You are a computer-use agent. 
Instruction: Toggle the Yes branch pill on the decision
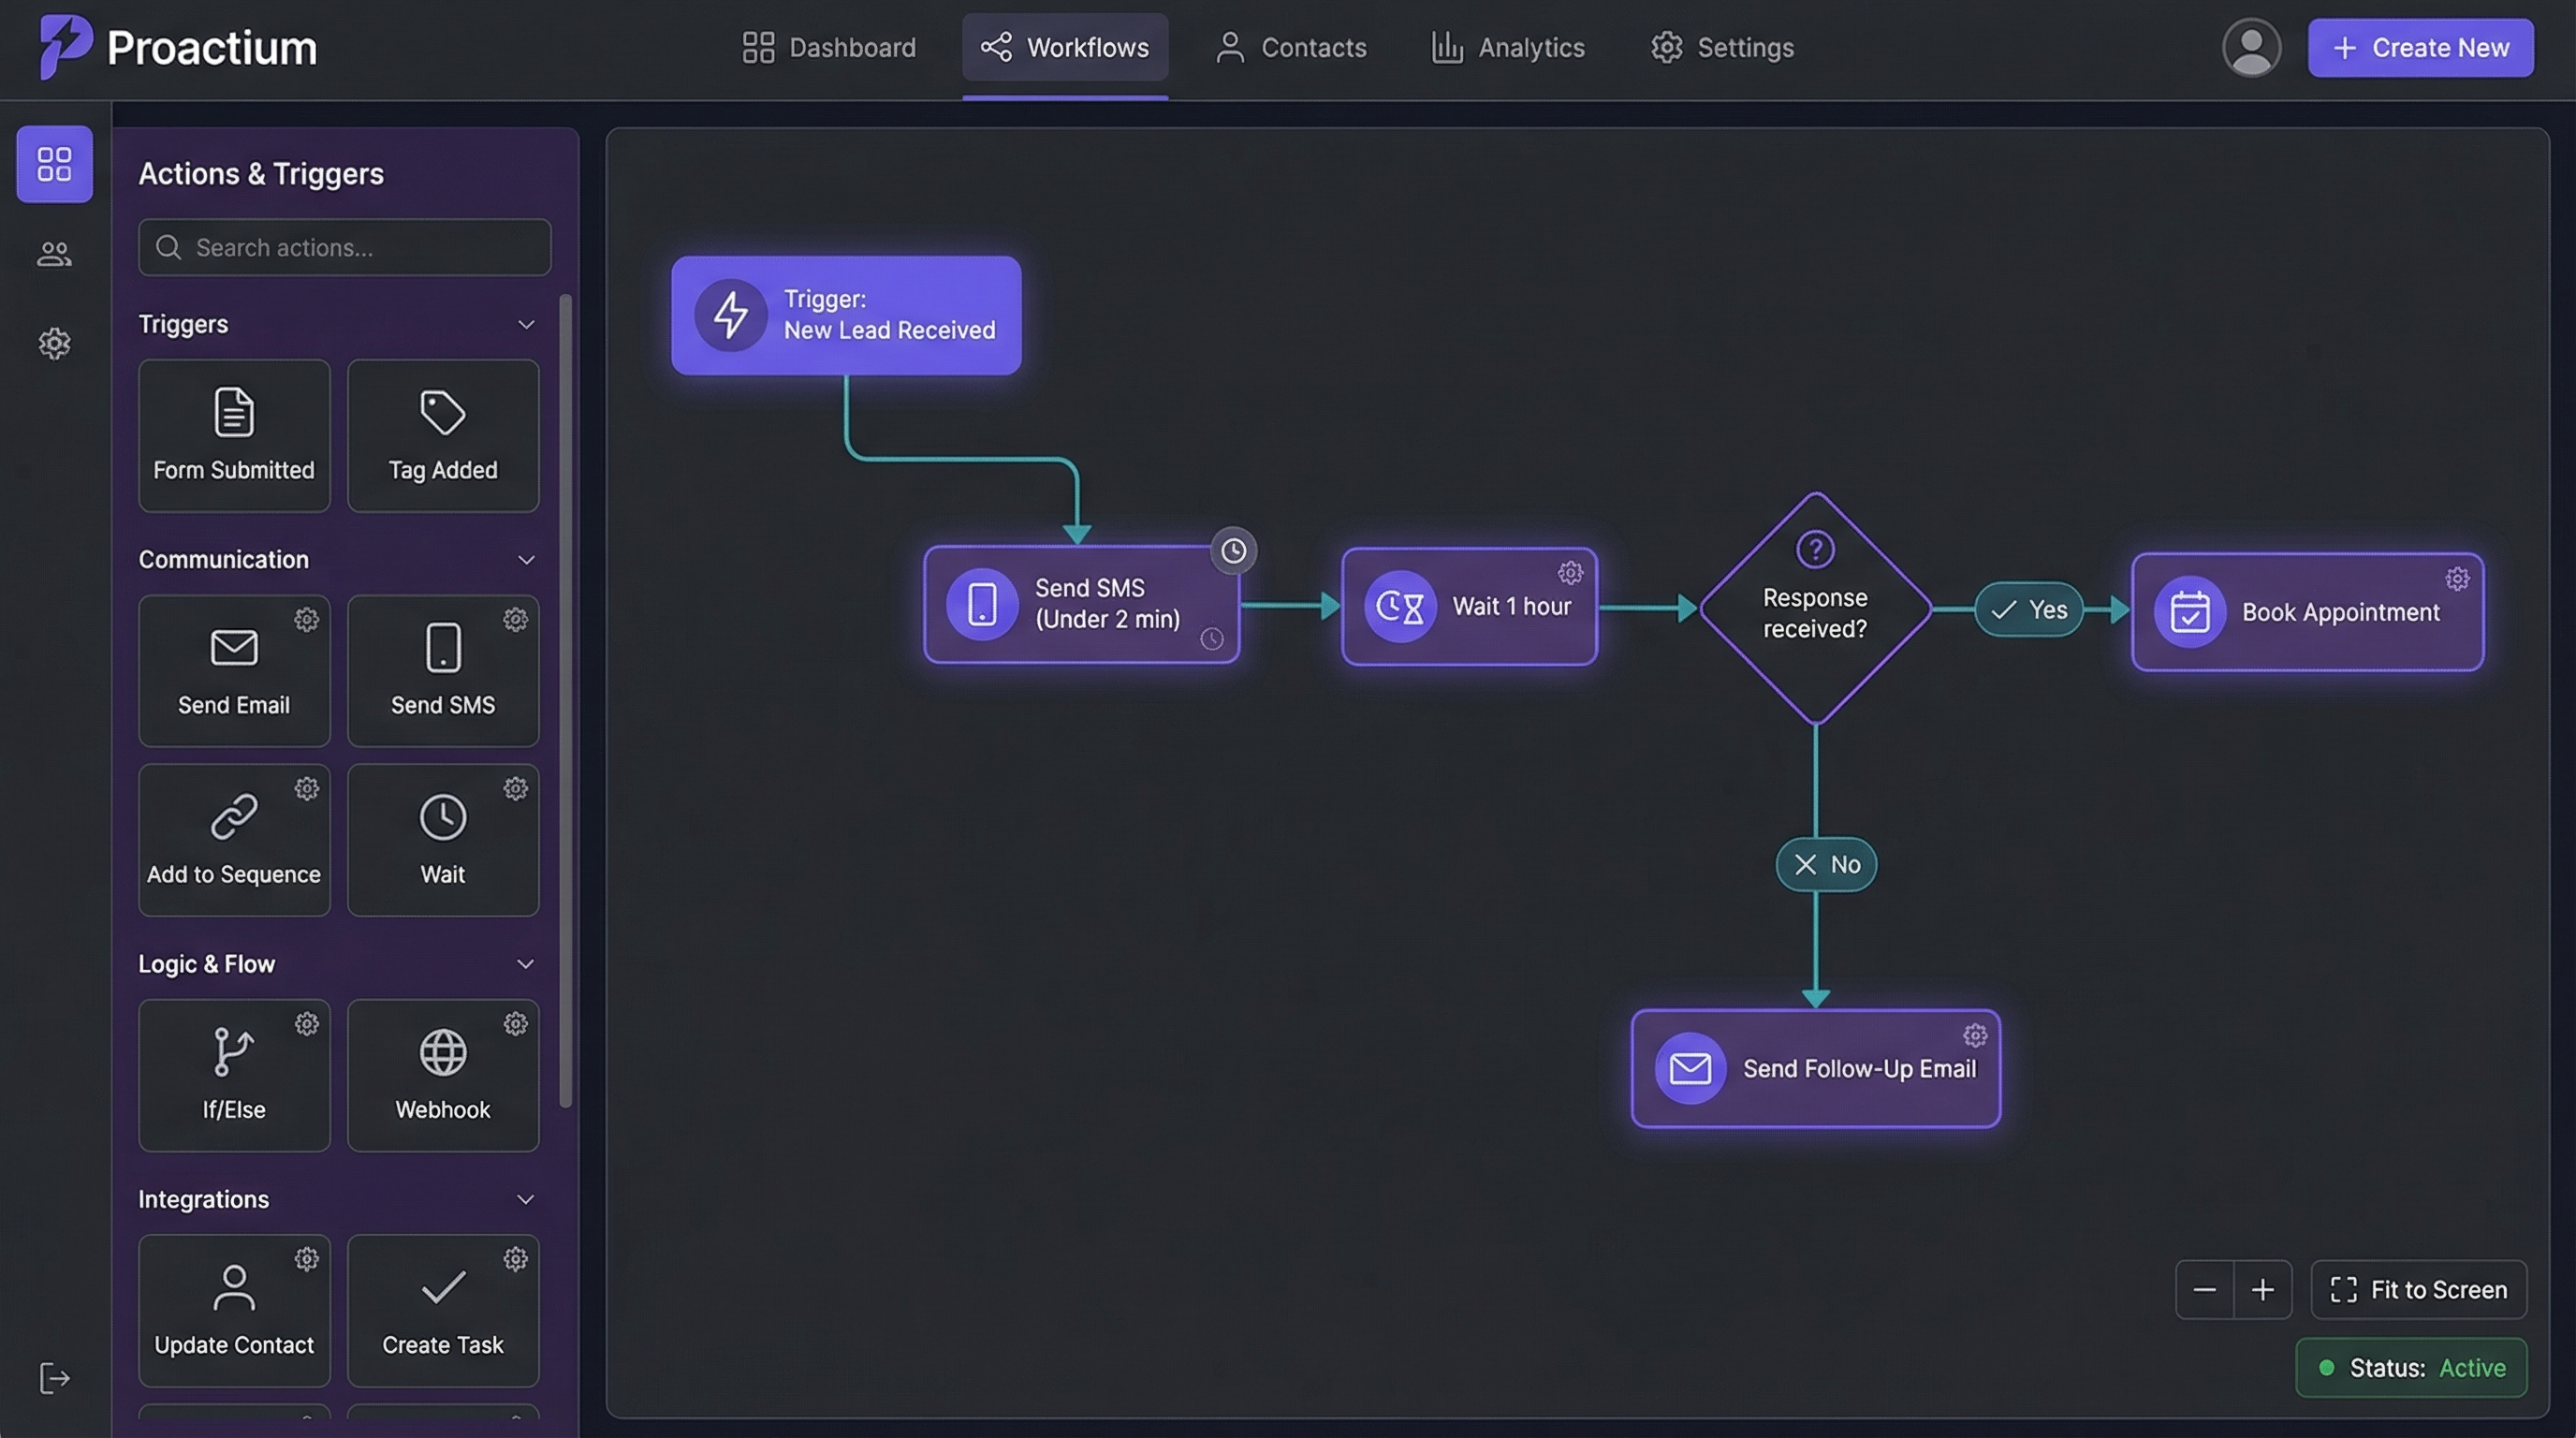(x=2028, y=609)
